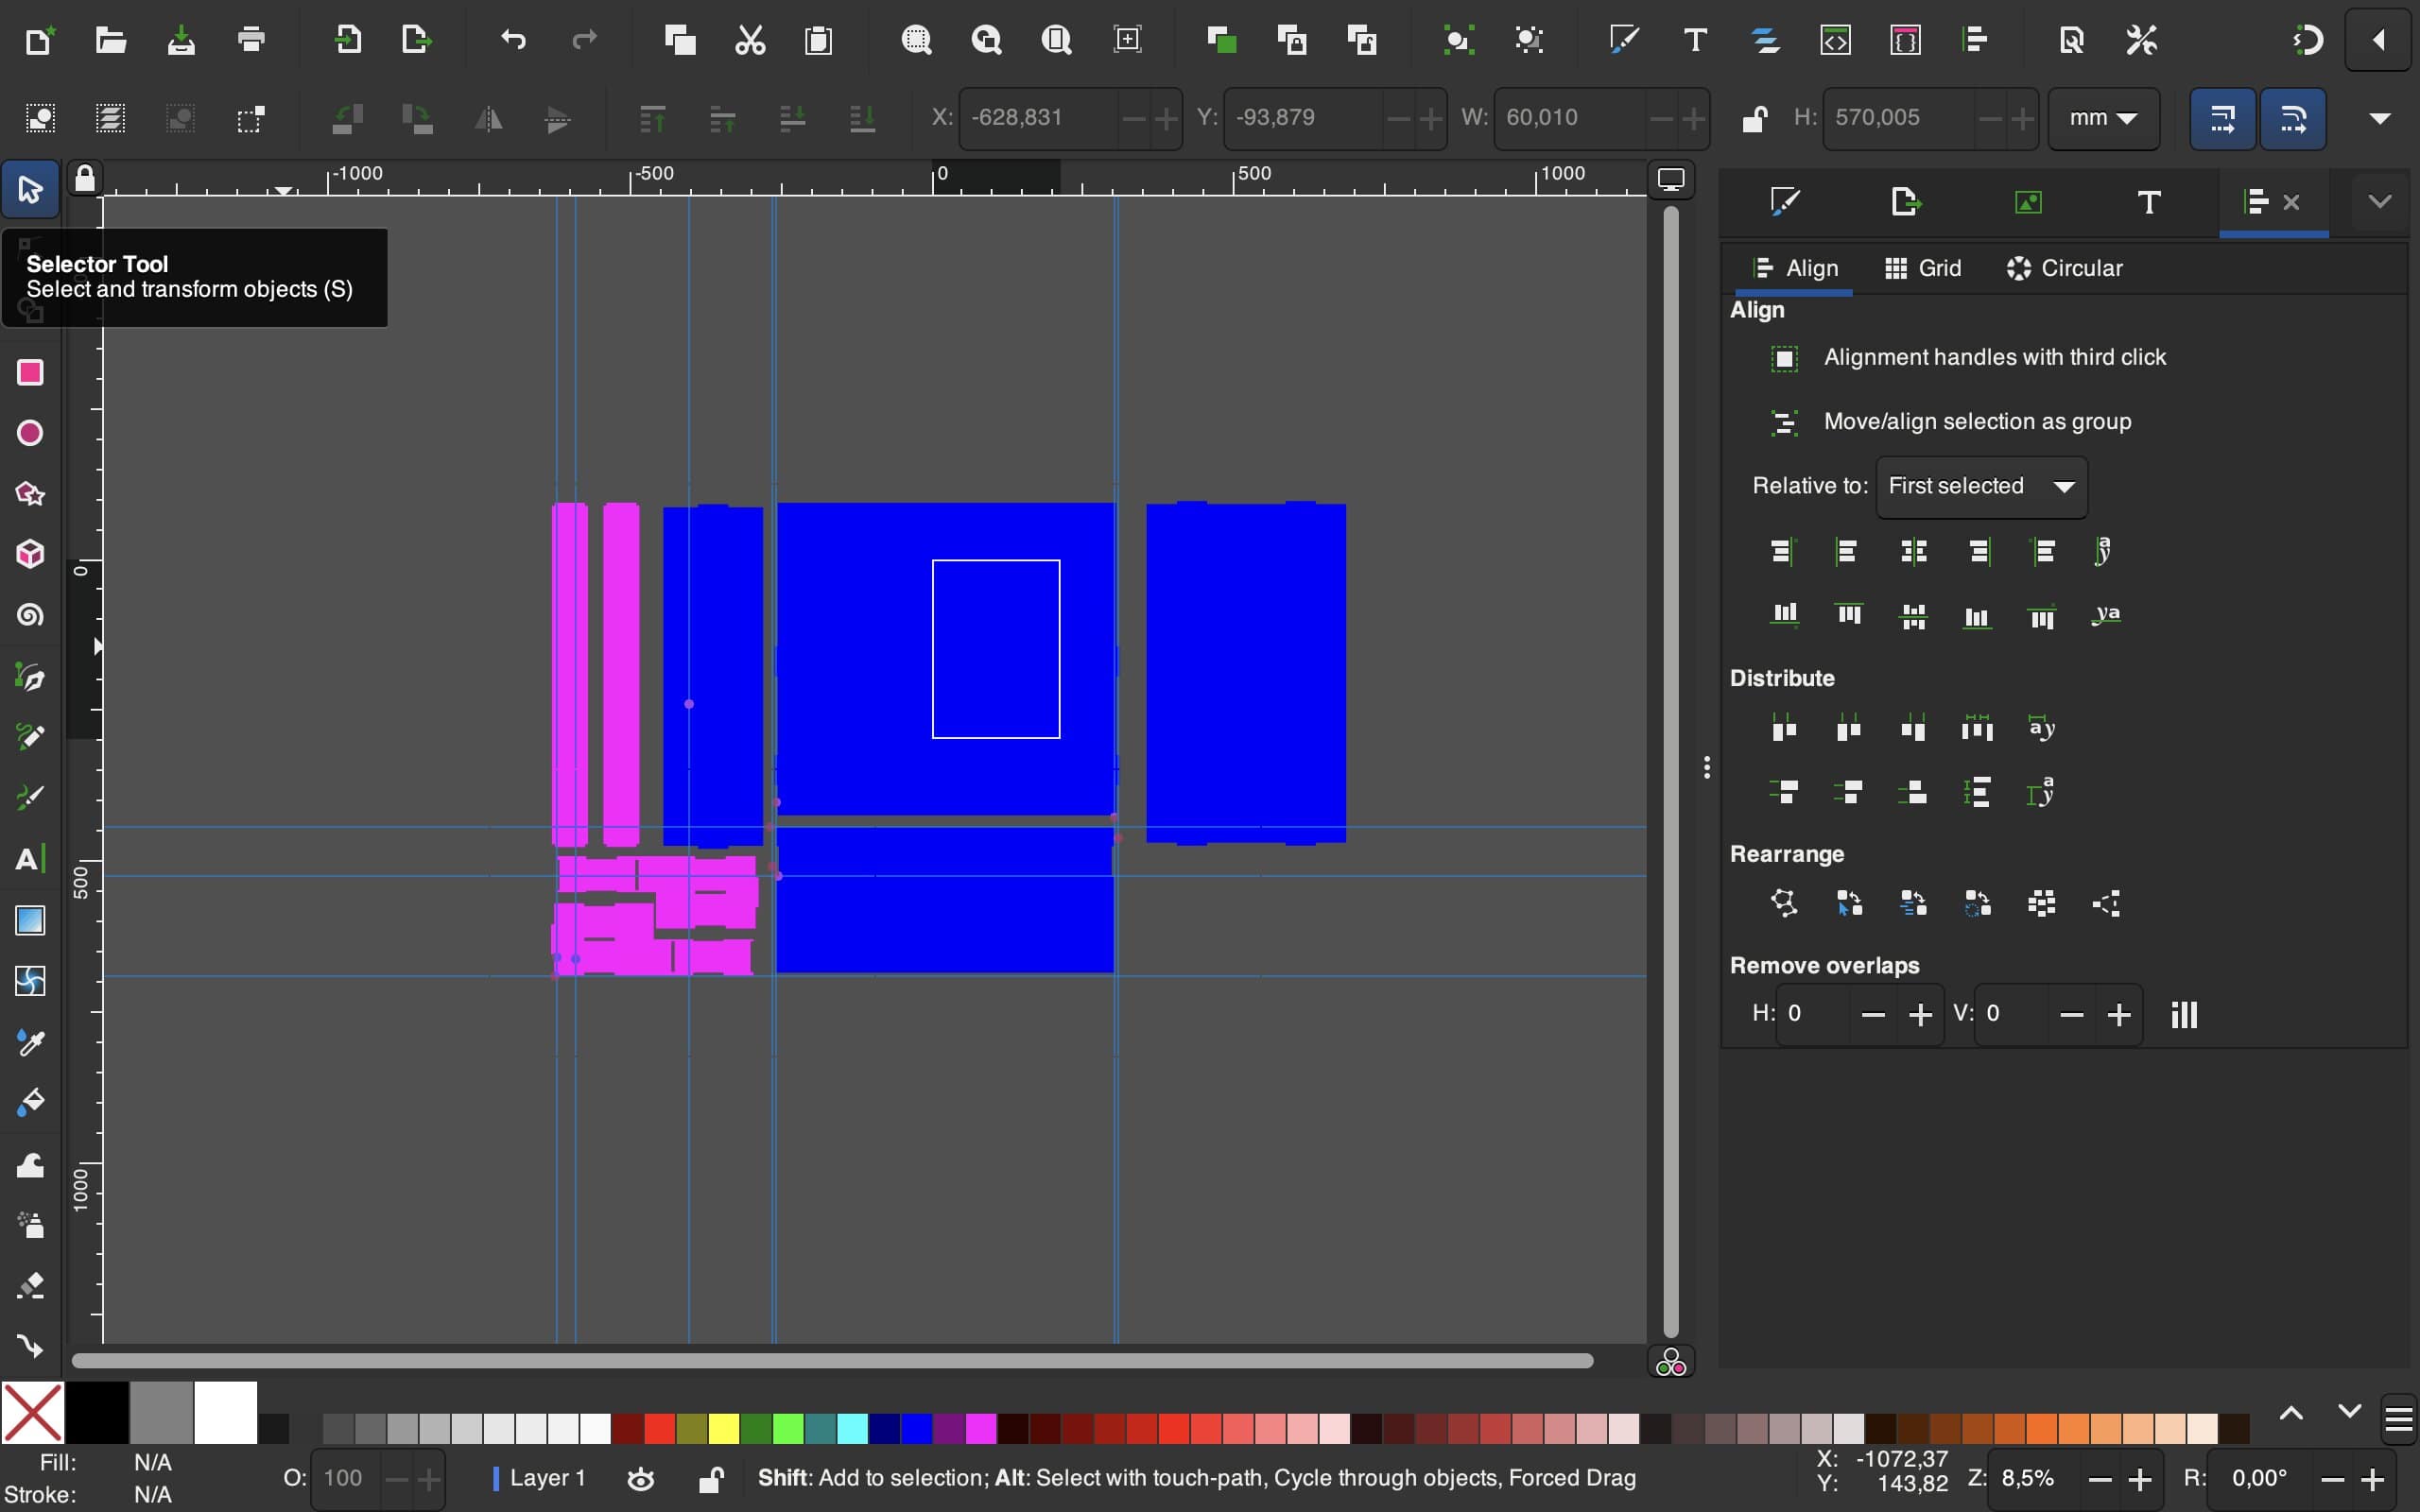
Task: Select the Spray tool
Action: pyautogui.click(x=30, y=1225)
